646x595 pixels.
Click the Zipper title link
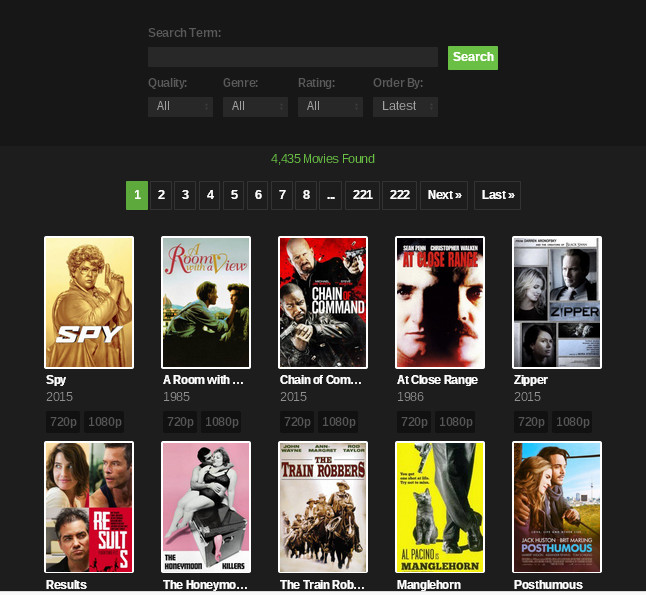tap(531, 380)
